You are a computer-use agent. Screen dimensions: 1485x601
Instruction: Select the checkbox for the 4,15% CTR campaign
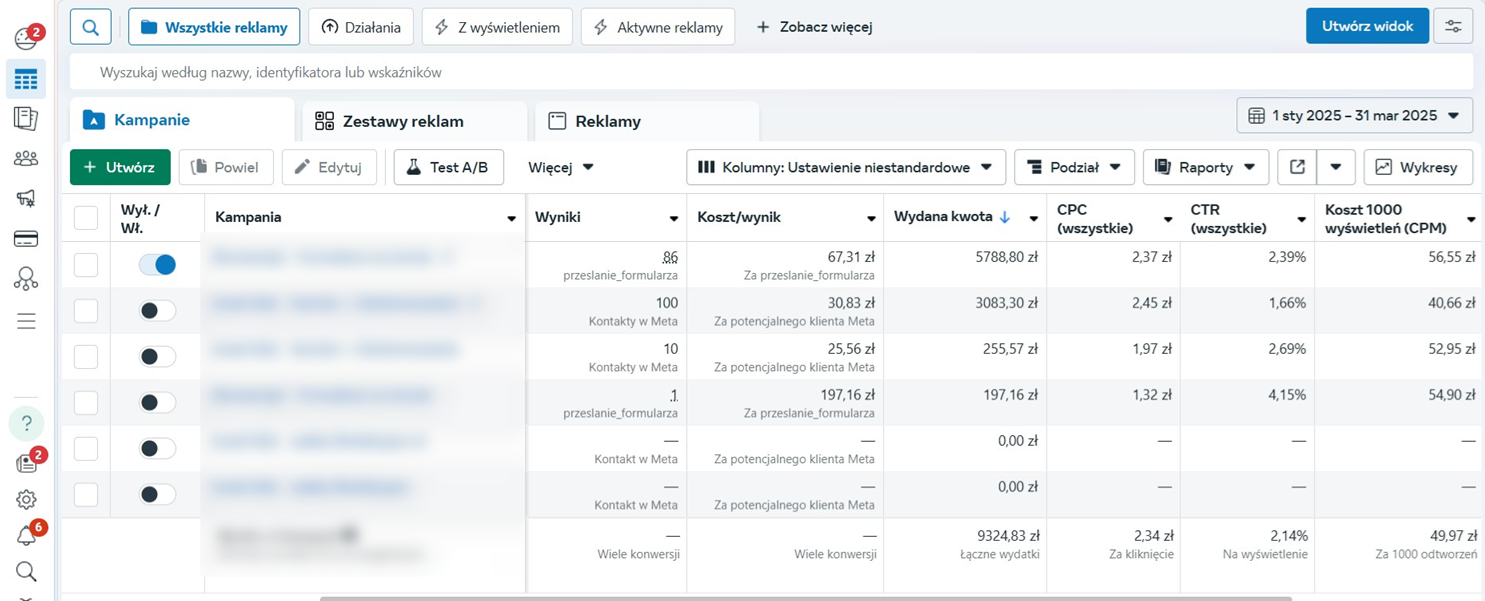86,403
